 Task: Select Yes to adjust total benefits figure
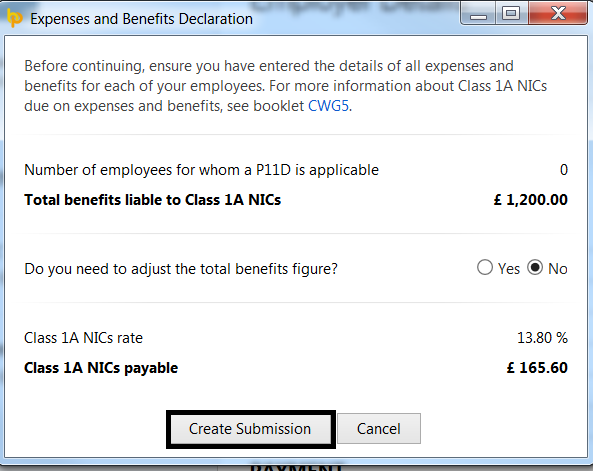tap(485, 267)
